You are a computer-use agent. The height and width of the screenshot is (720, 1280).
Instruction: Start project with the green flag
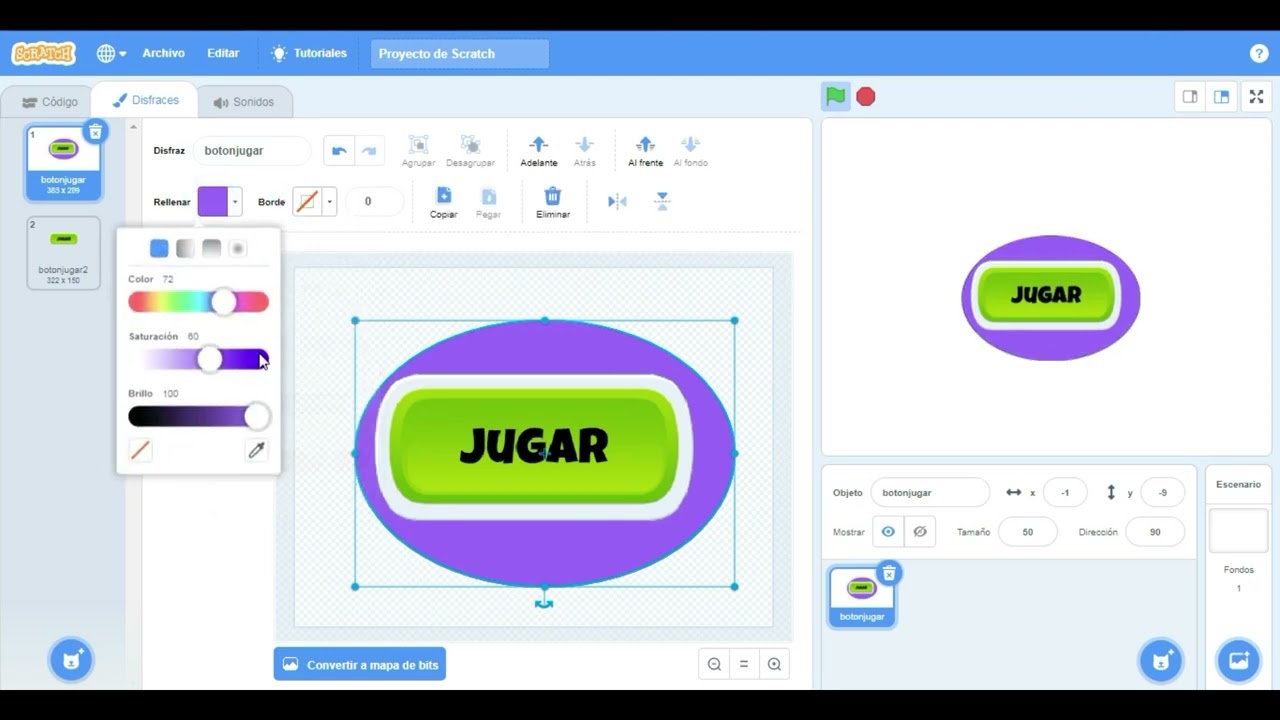835,97
